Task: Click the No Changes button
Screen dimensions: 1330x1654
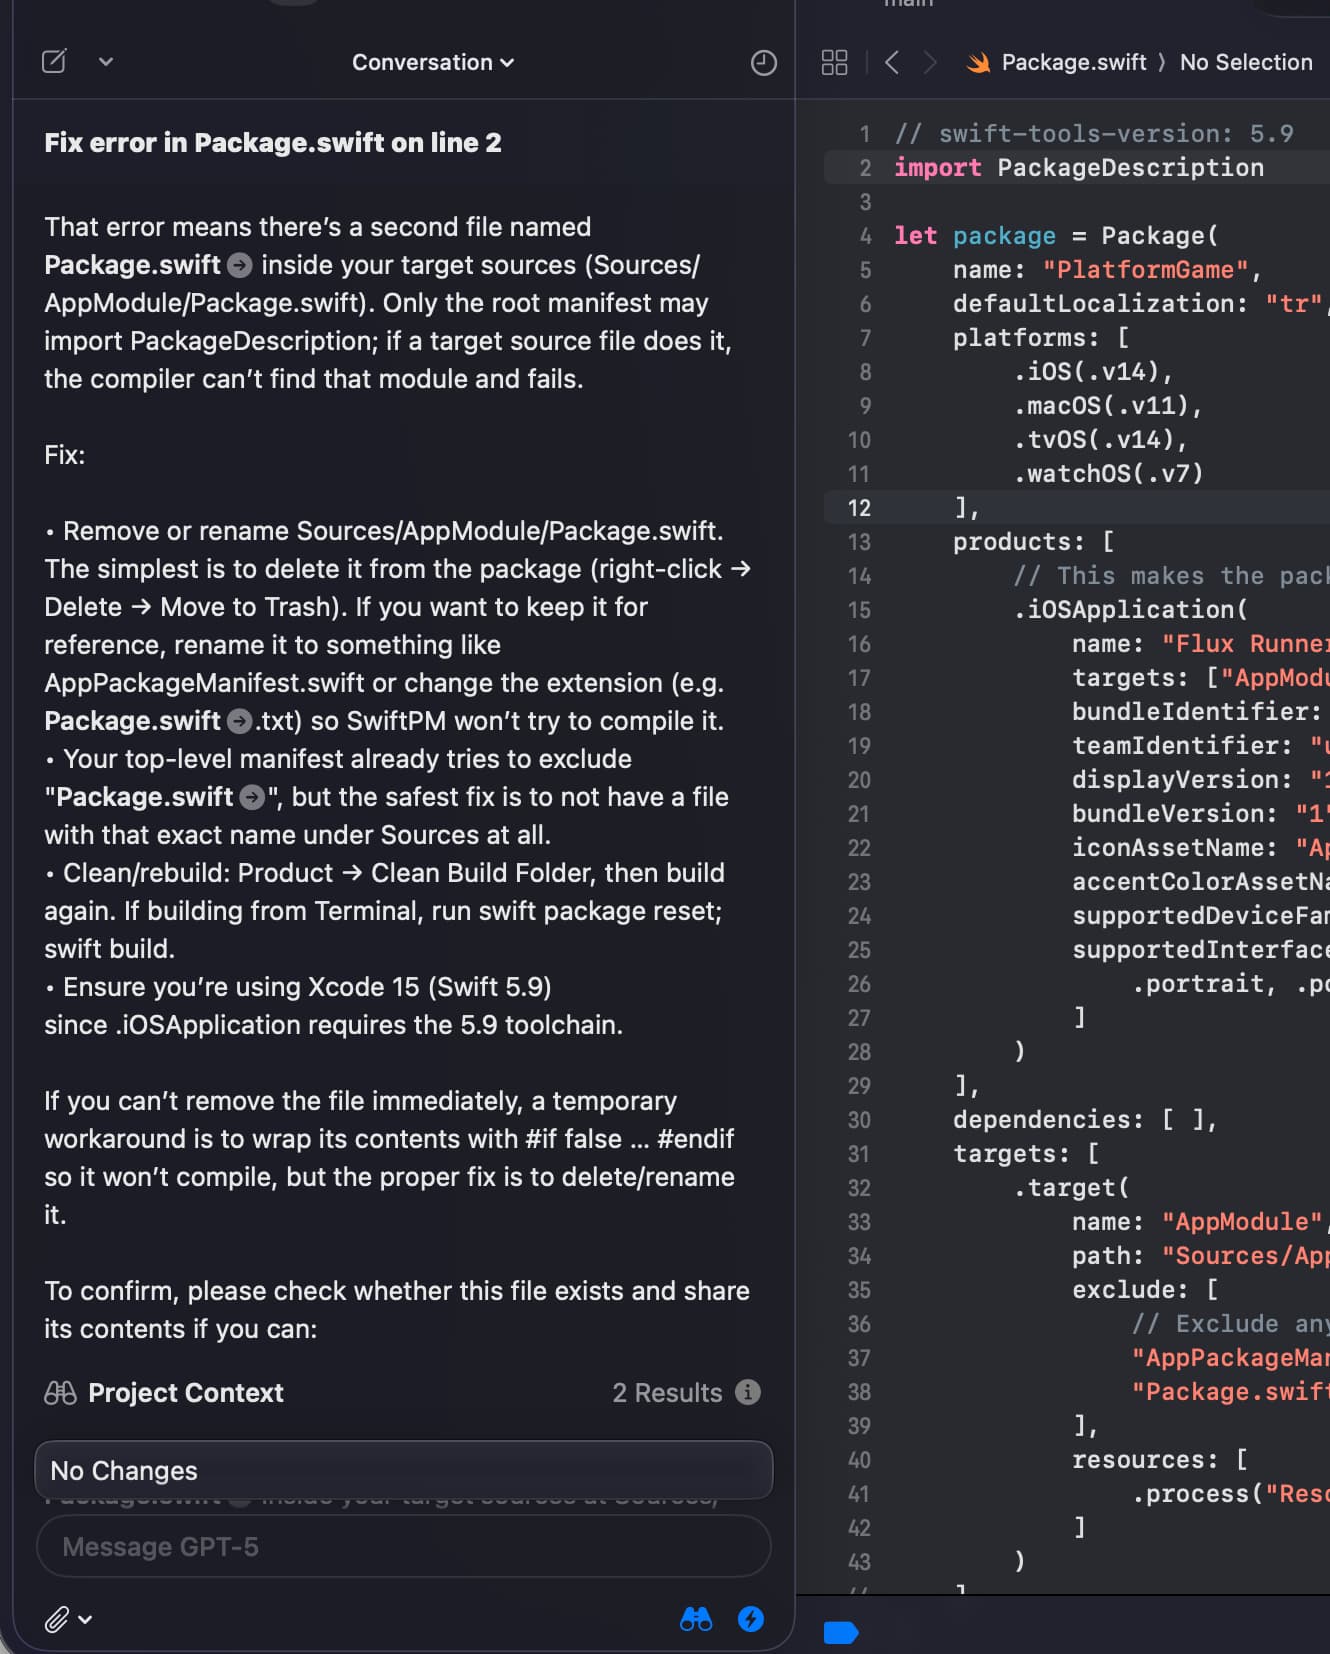Action: point(403,1470)
